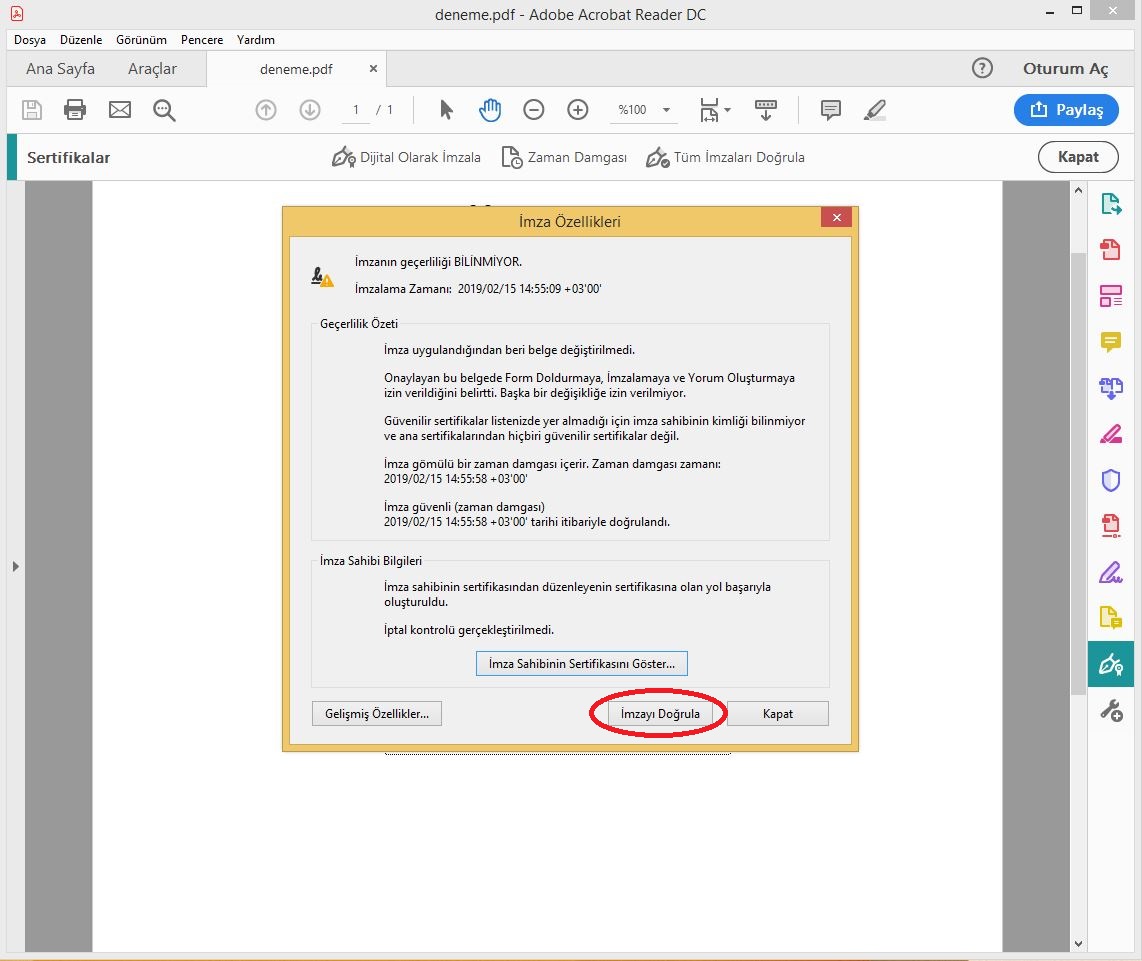Open the page fit options dropdown
The image size is (1142, 961).
pyautogui.click(x=714, y=110)
